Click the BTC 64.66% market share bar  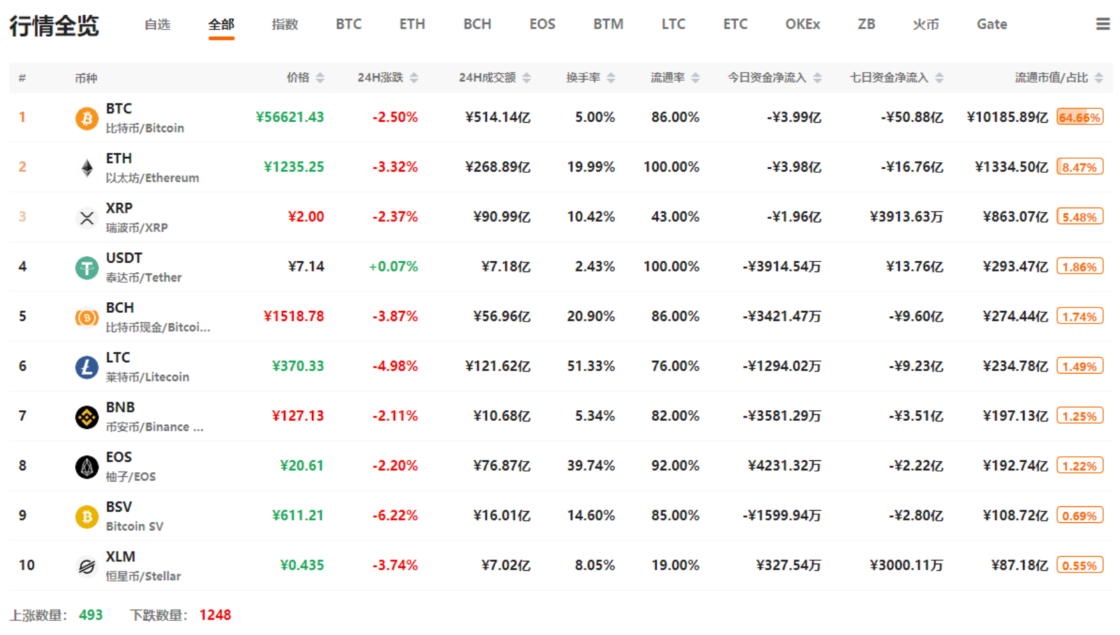point(1079,118)
